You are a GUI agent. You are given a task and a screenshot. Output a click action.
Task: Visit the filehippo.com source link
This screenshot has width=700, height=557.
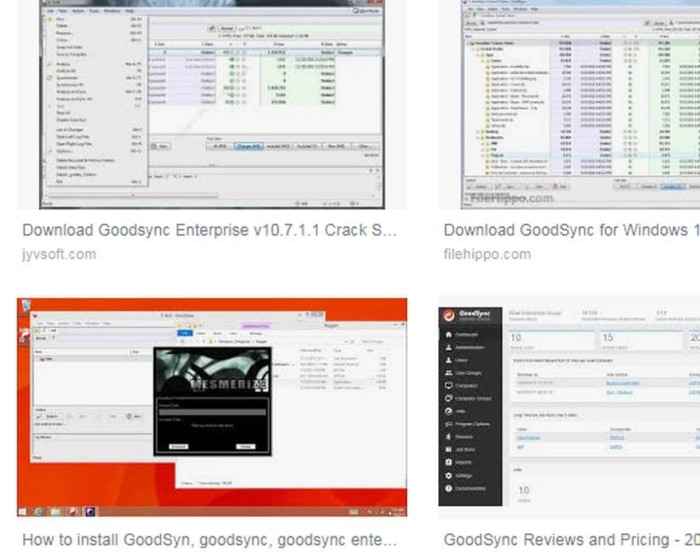487,254
